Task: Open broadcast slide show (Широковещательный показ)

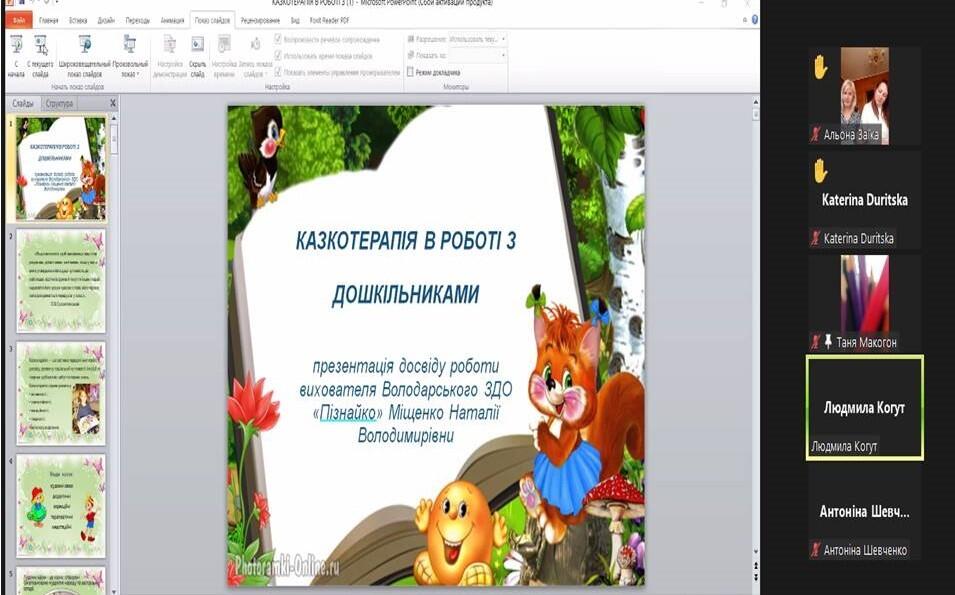Action: tap(85, 56)
